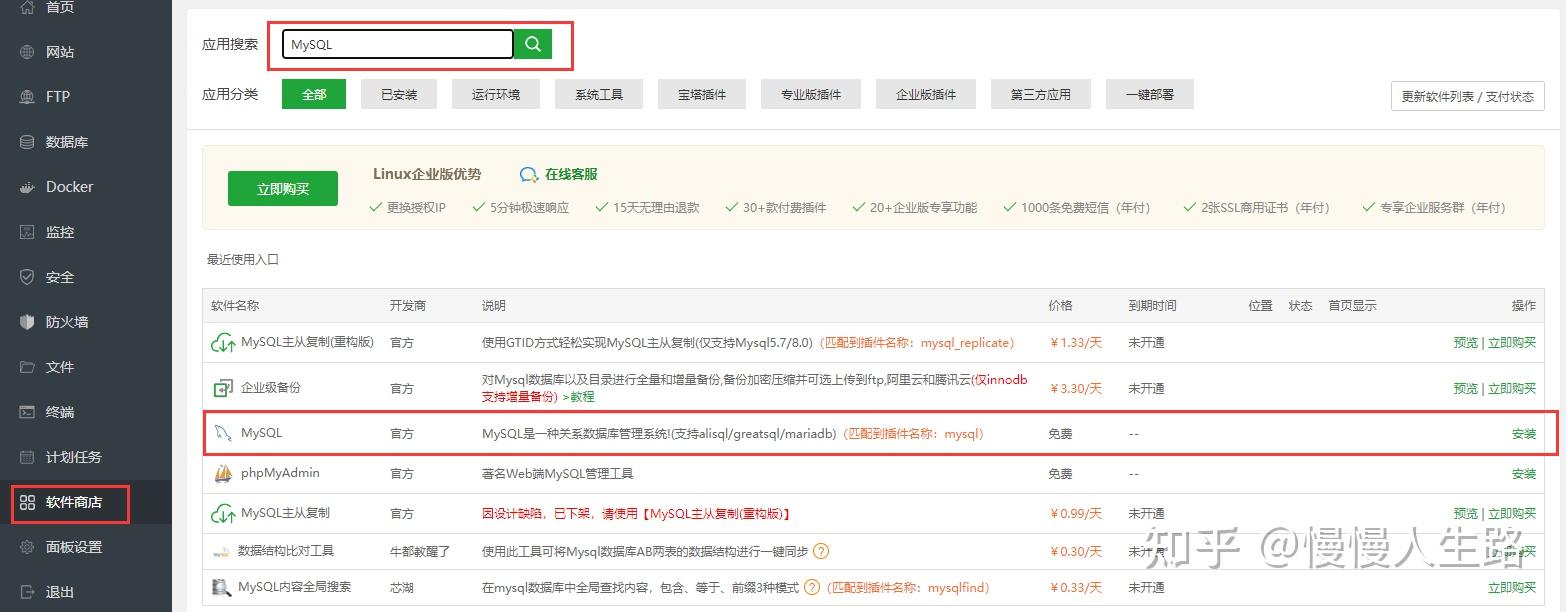The height and width of the screenshot is (612, 1566).
Task: Click the 在线客服 chat bubble icon
Action: pos(529,174)
